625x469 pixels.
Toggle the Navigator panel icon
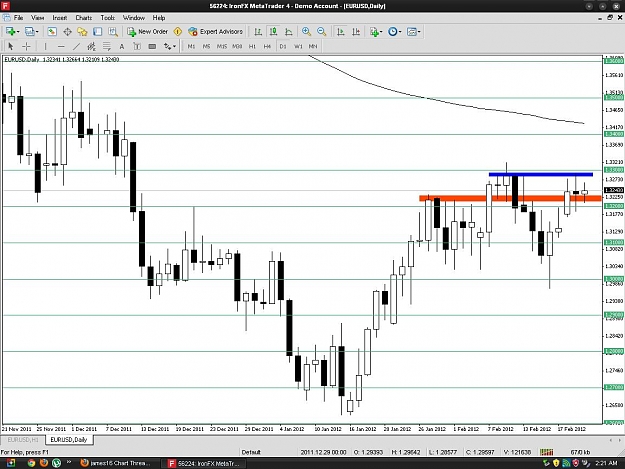coord(83,31)
